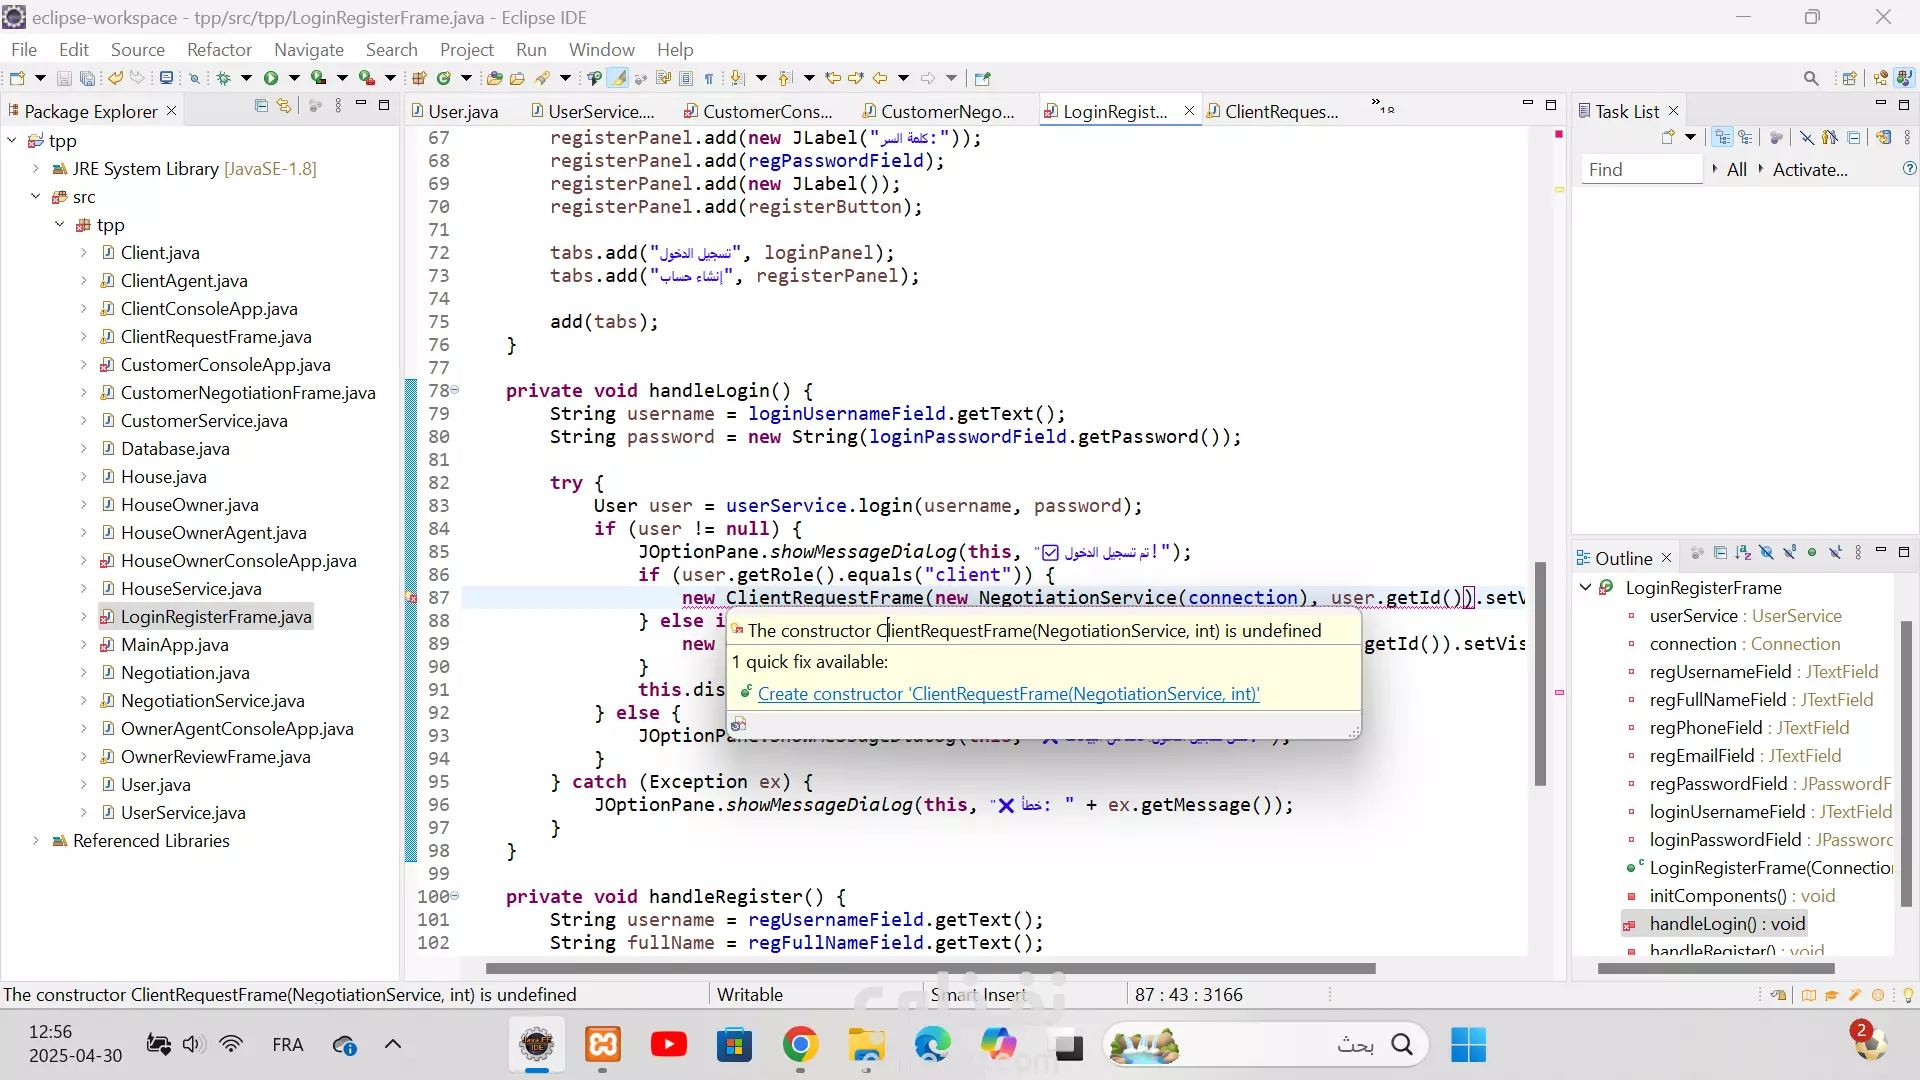Viewport: 1920px width, 1080px height.
Task: Select the Java perspective icon
Action: point(1905,78)
